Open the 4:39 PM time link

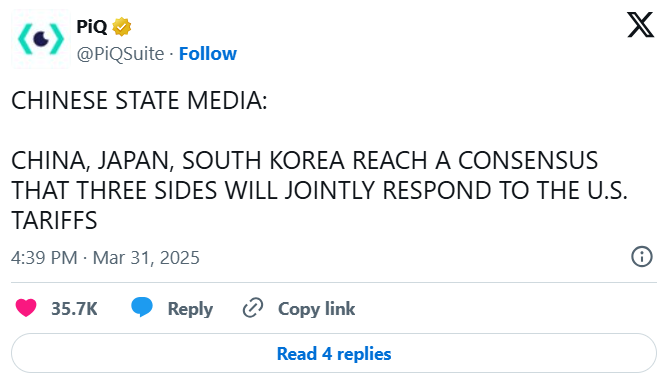point(44,258)
